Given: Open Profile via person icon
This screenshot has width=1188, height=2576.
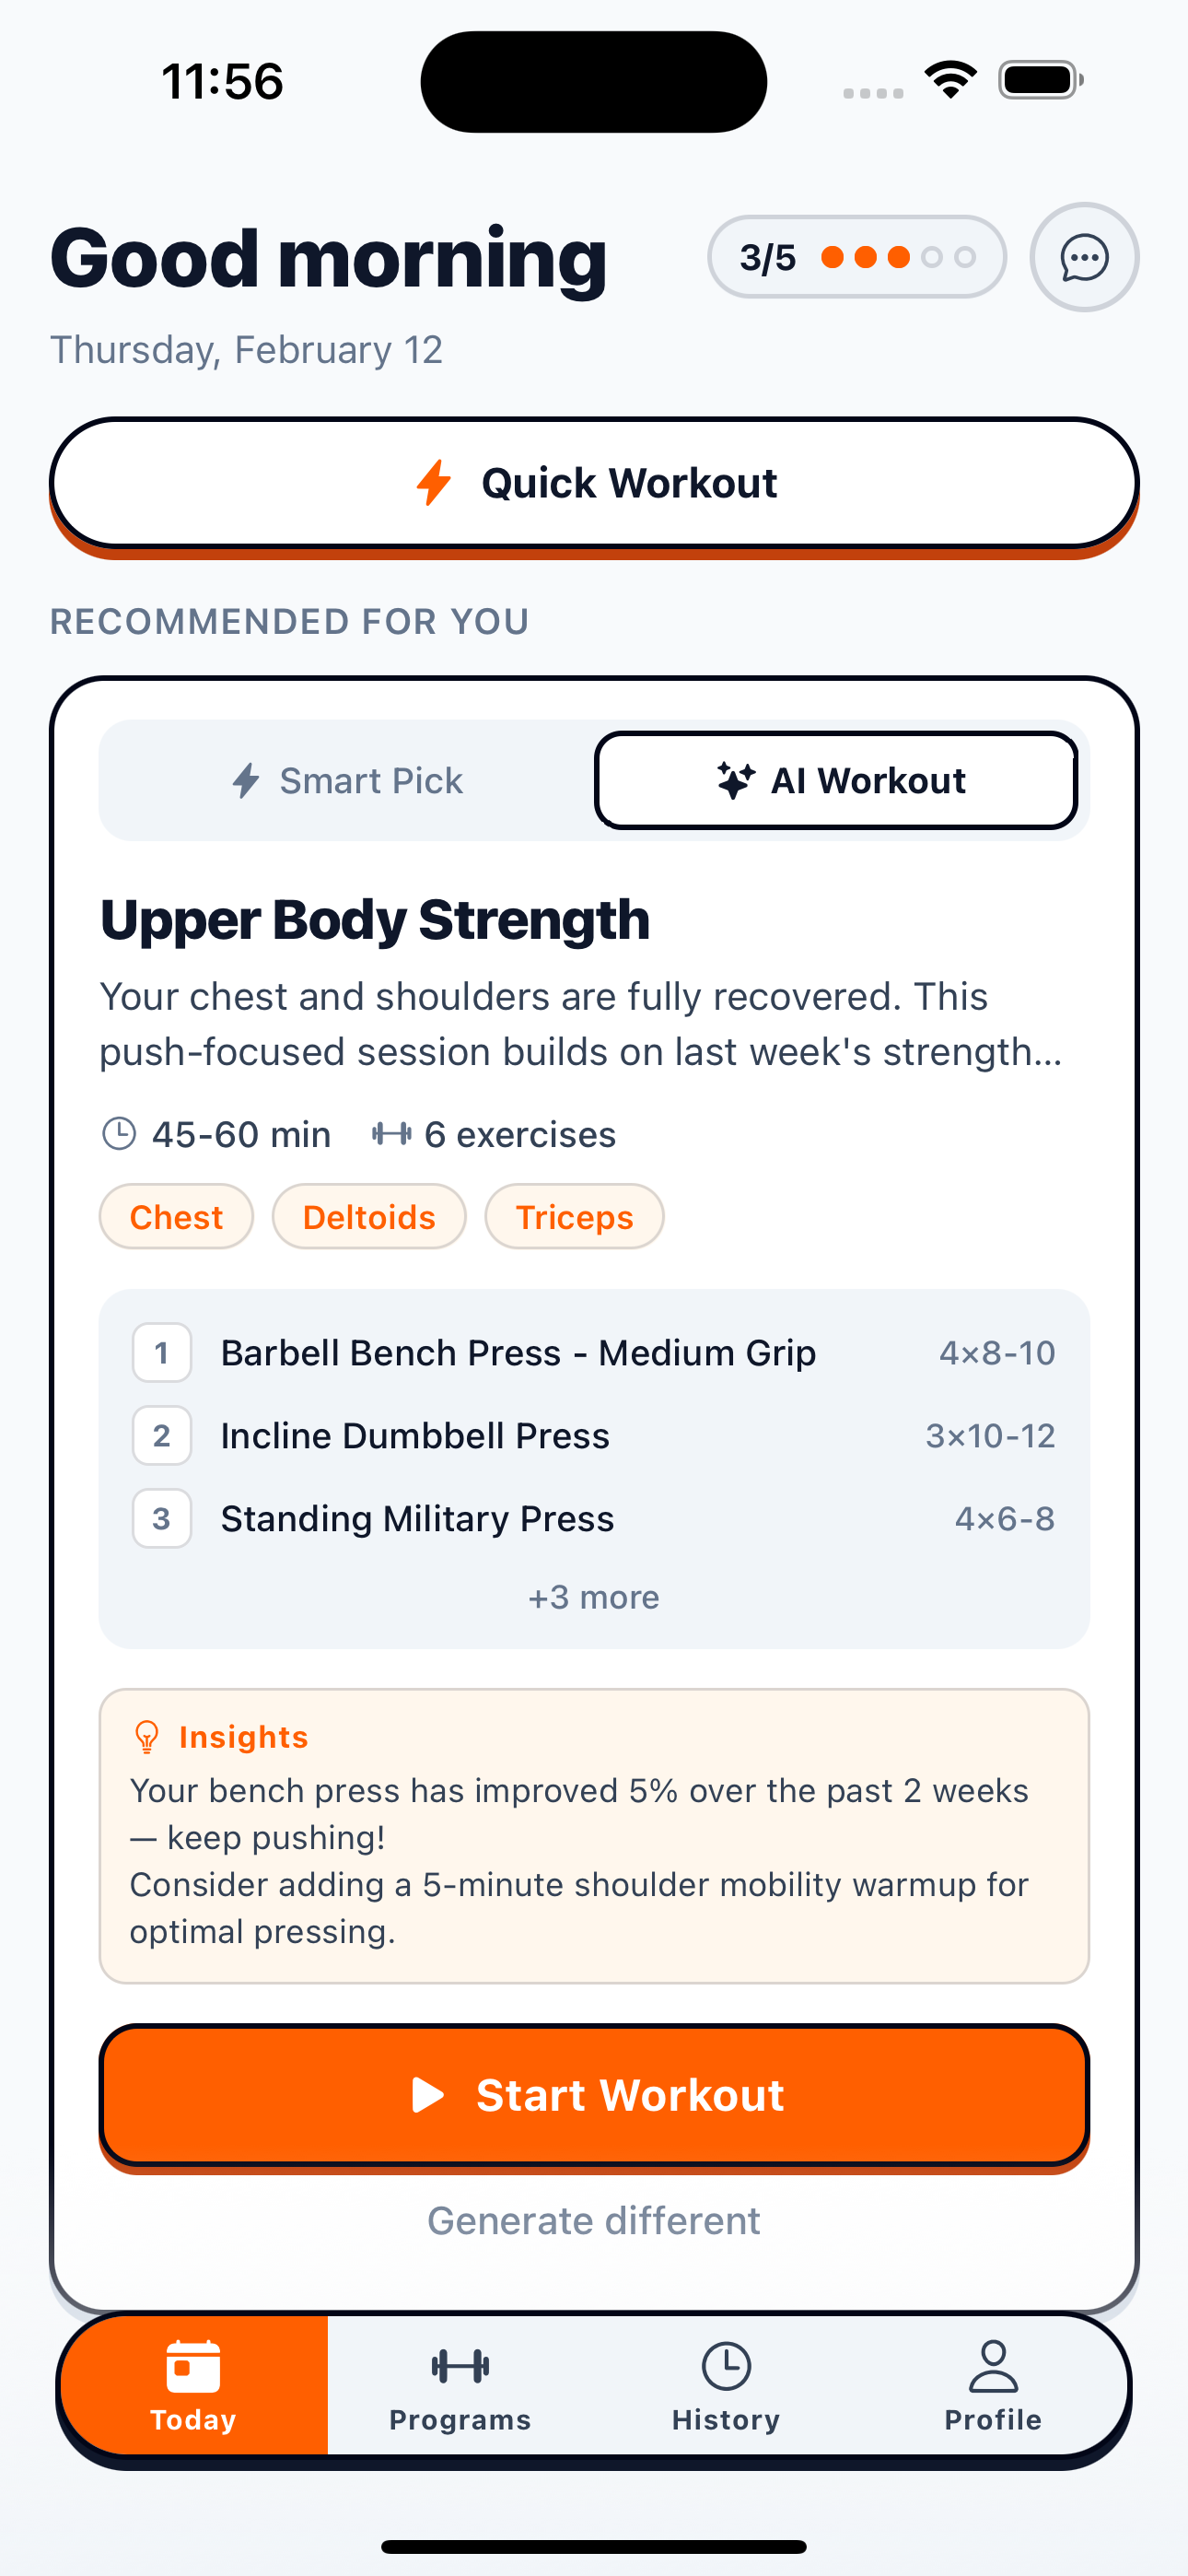Looking at the screenshot, I should tap(992, 2366).
